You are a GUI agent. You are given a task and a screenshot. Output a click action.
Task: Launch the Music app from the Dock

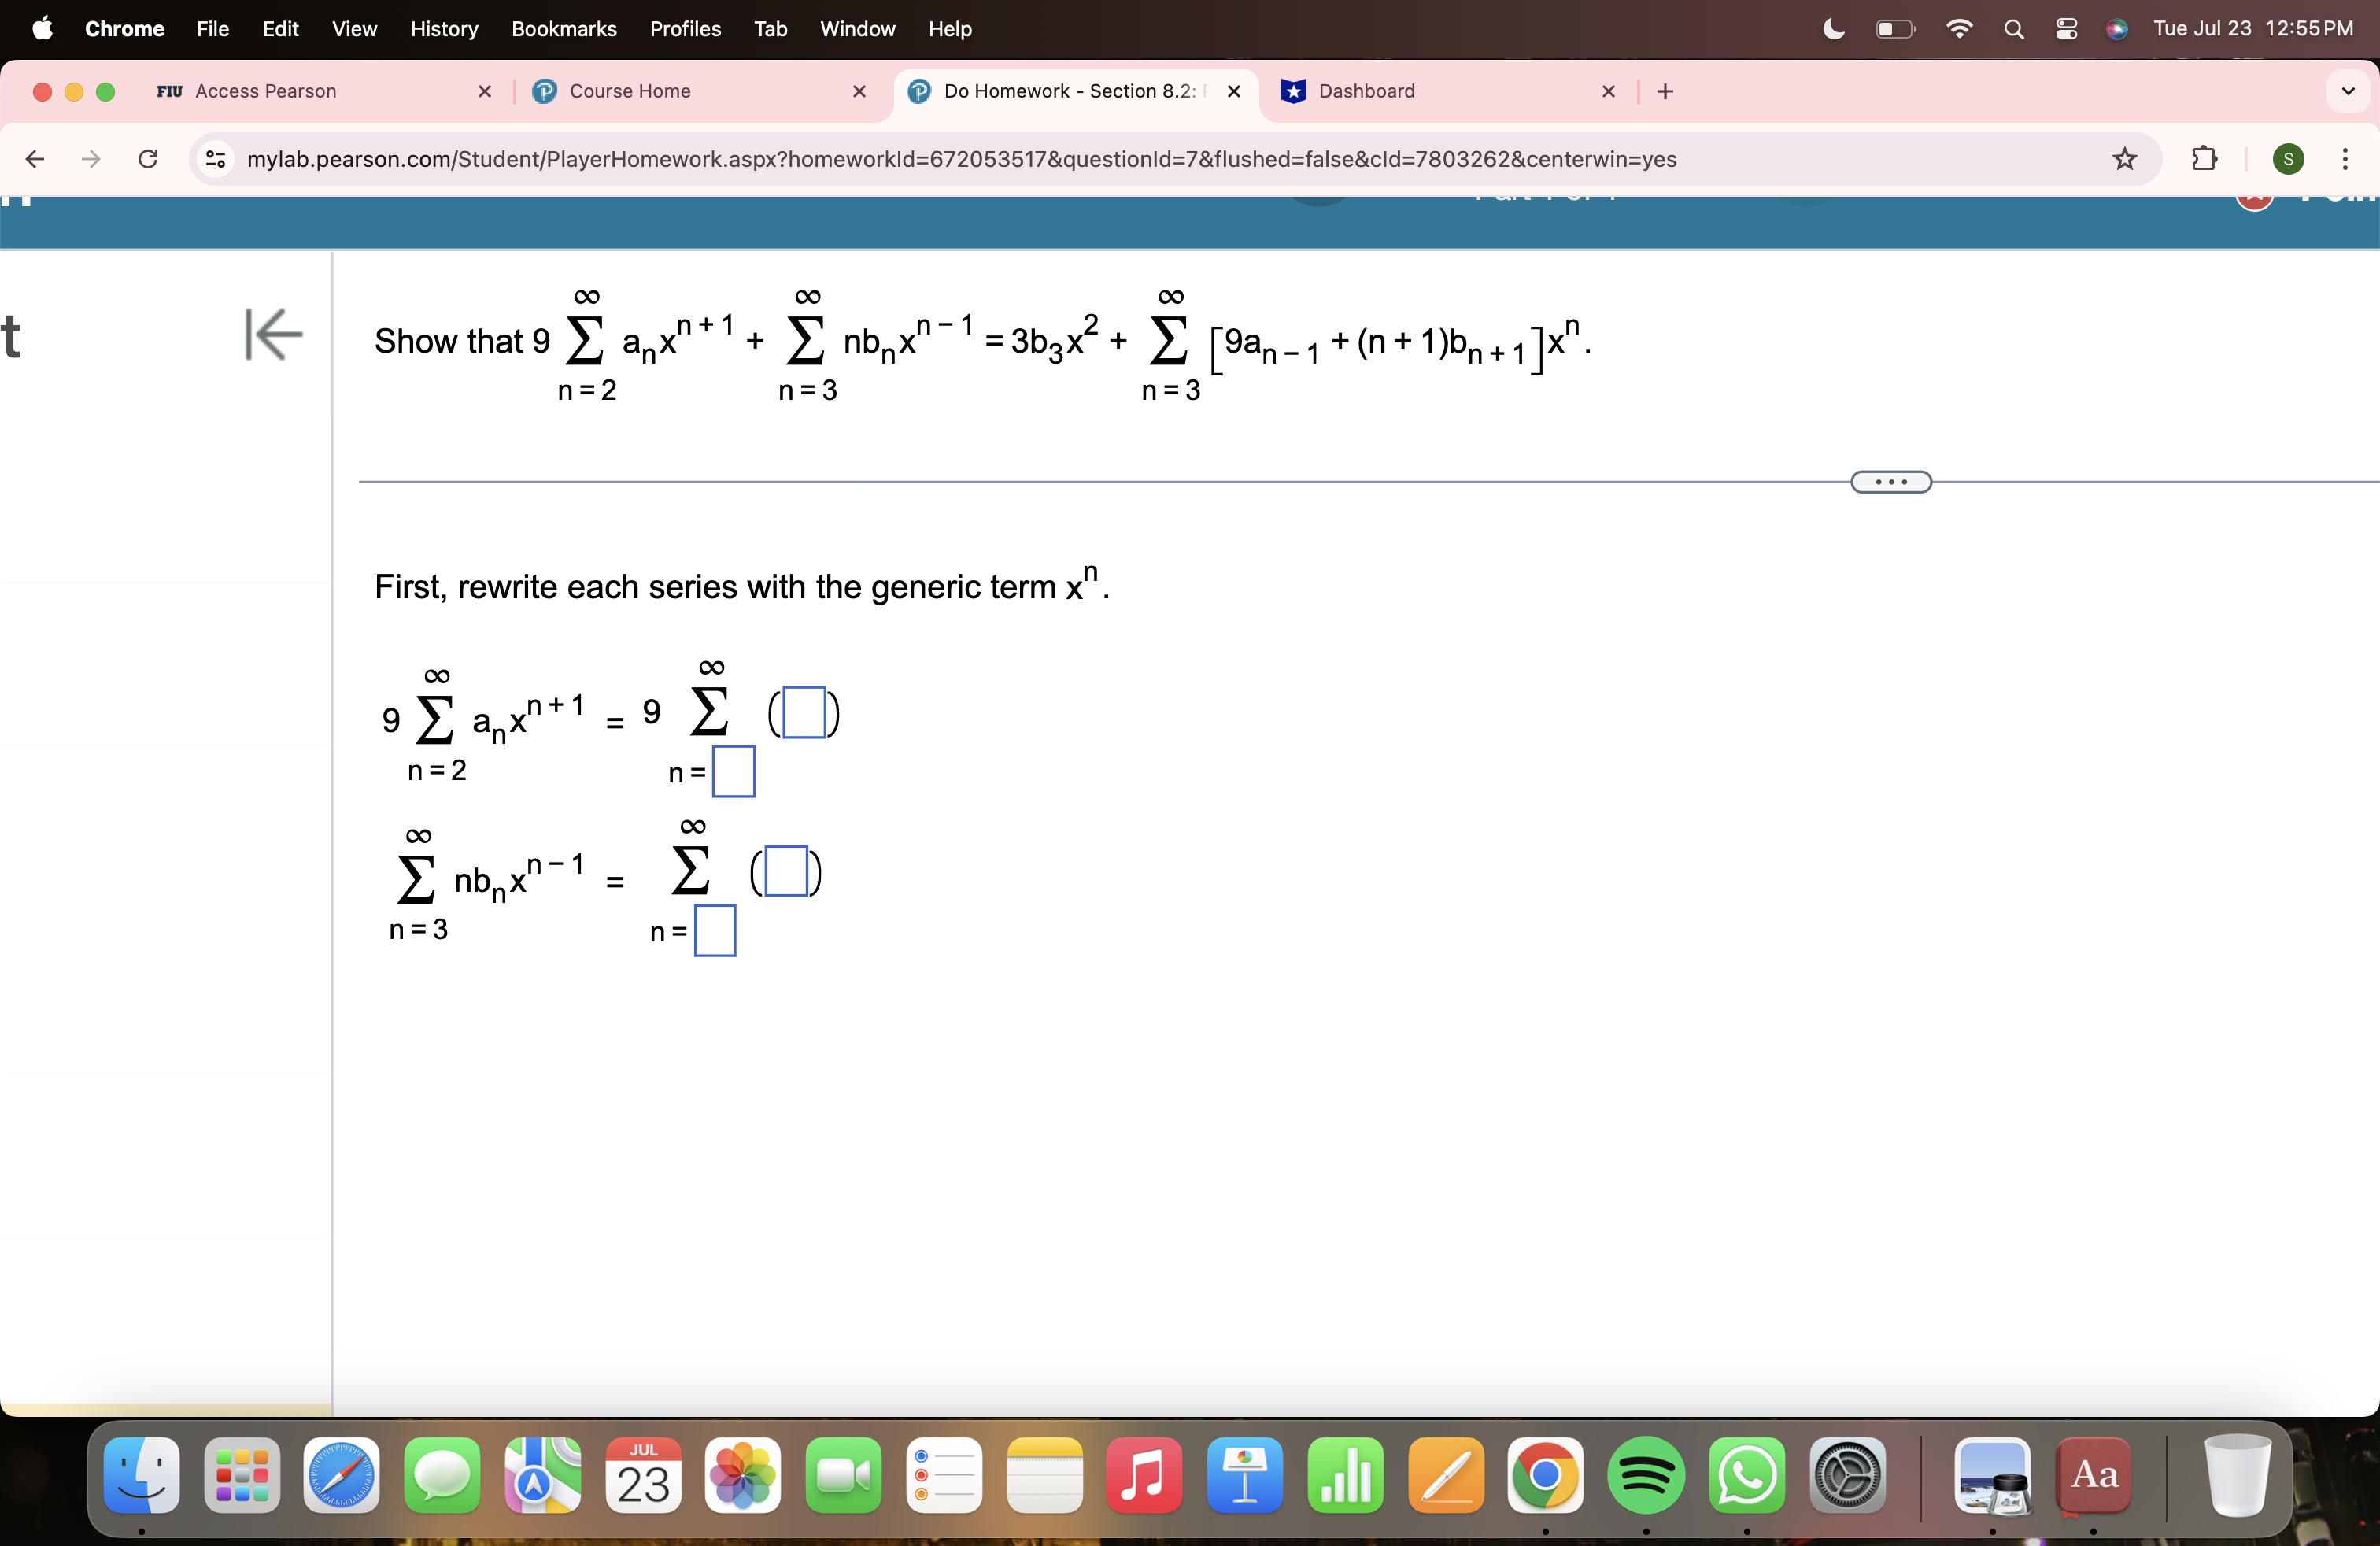[x=1144, y=1477]
